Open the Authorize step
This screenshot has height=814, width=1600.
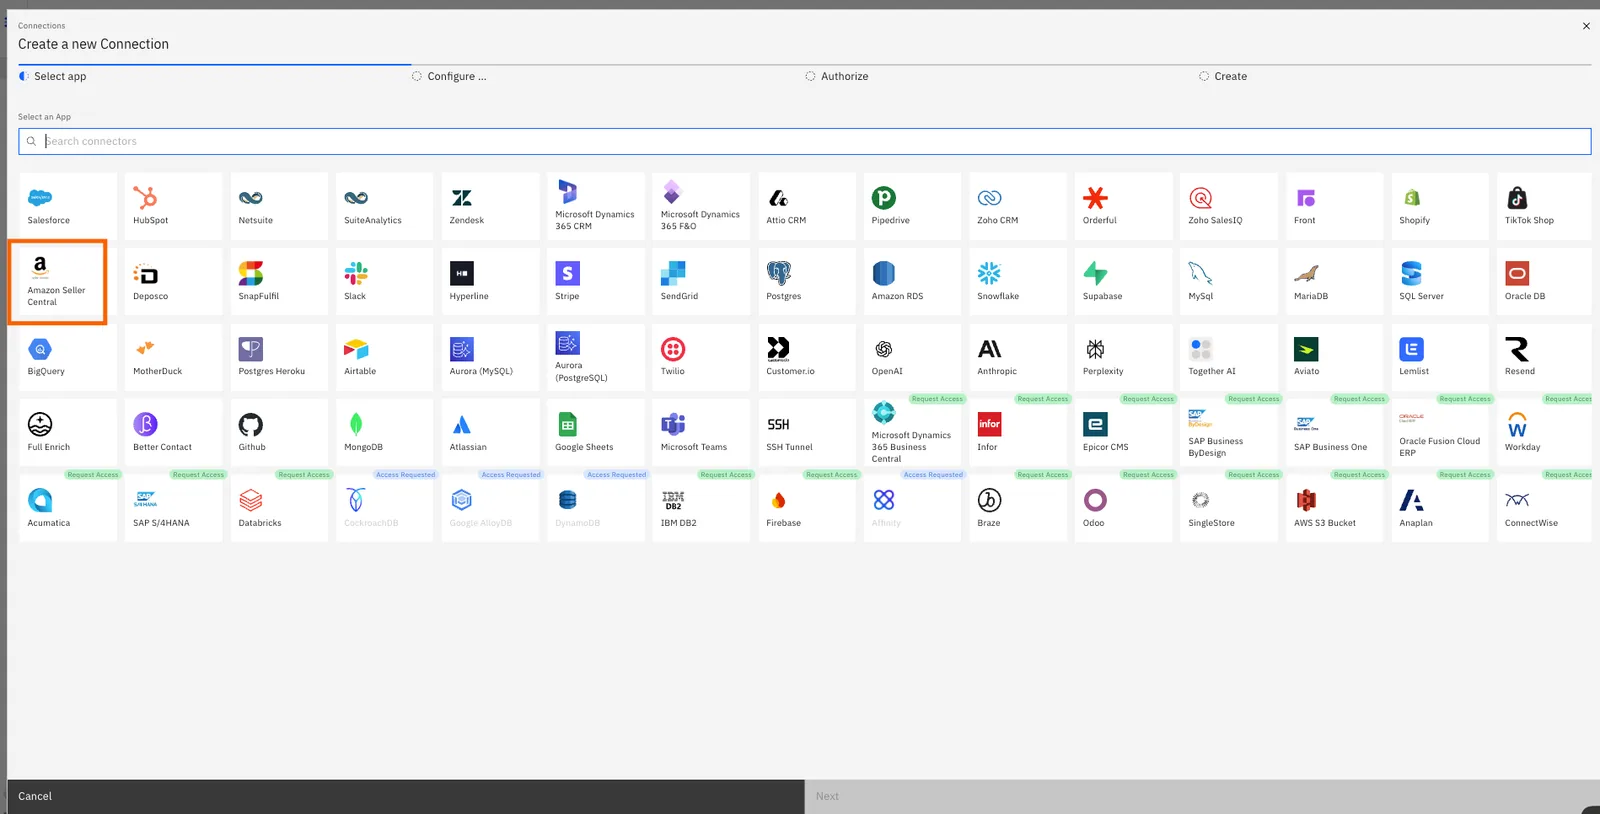point(837,76)
